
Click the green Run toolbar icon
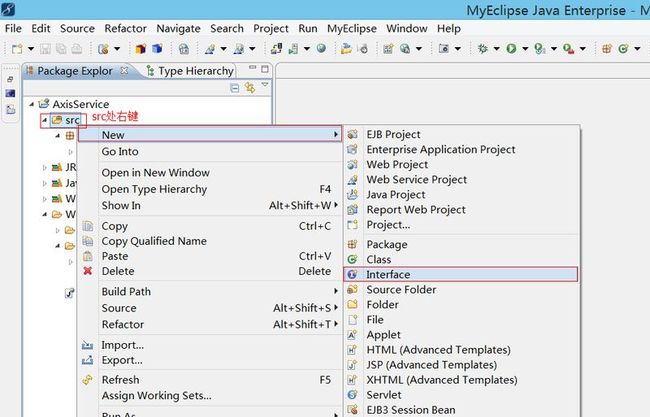click(511, 48)
